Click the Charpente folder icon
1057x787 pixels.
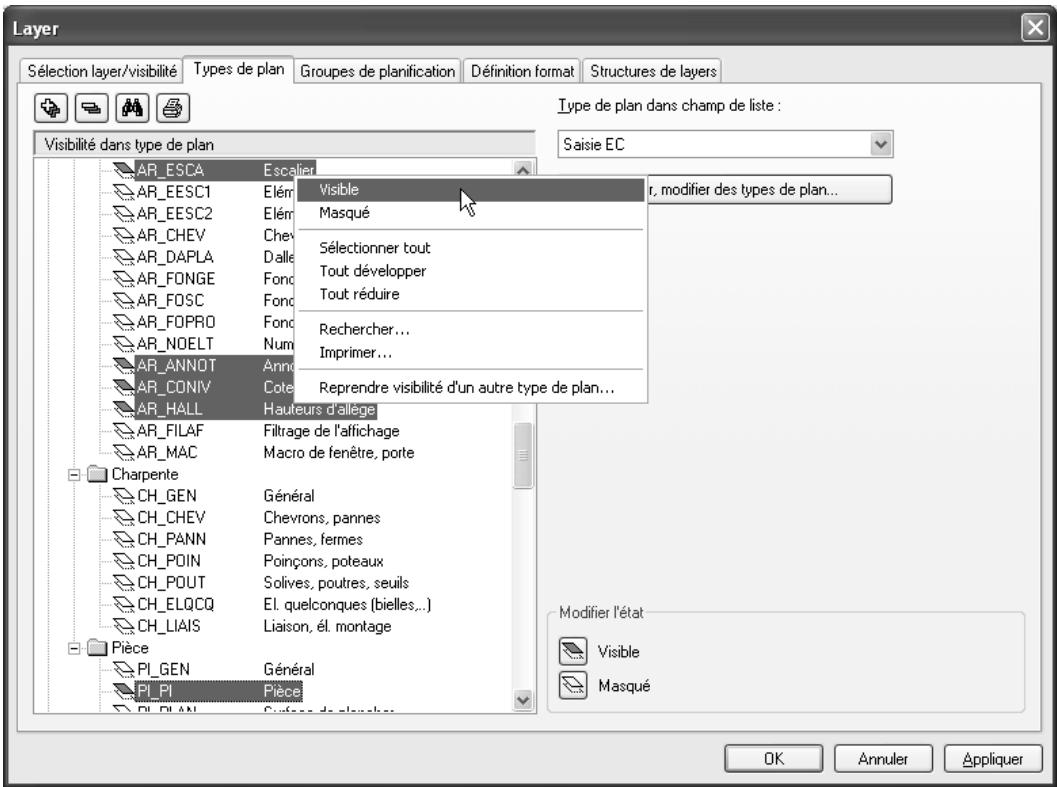click(x=98, y=474)
